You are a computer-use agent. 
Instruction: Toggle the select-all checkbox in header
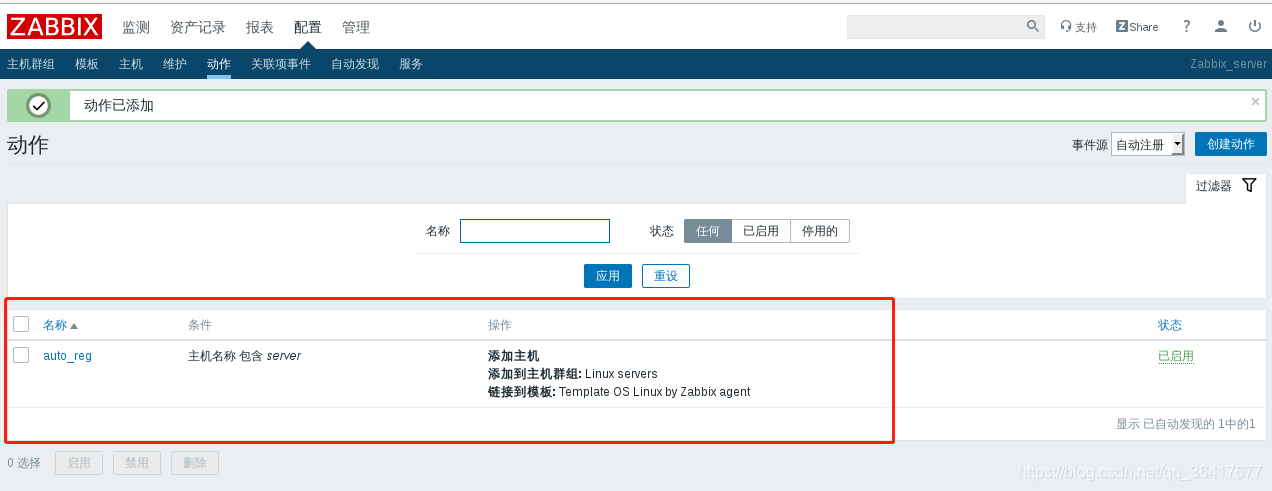[21, 324]
